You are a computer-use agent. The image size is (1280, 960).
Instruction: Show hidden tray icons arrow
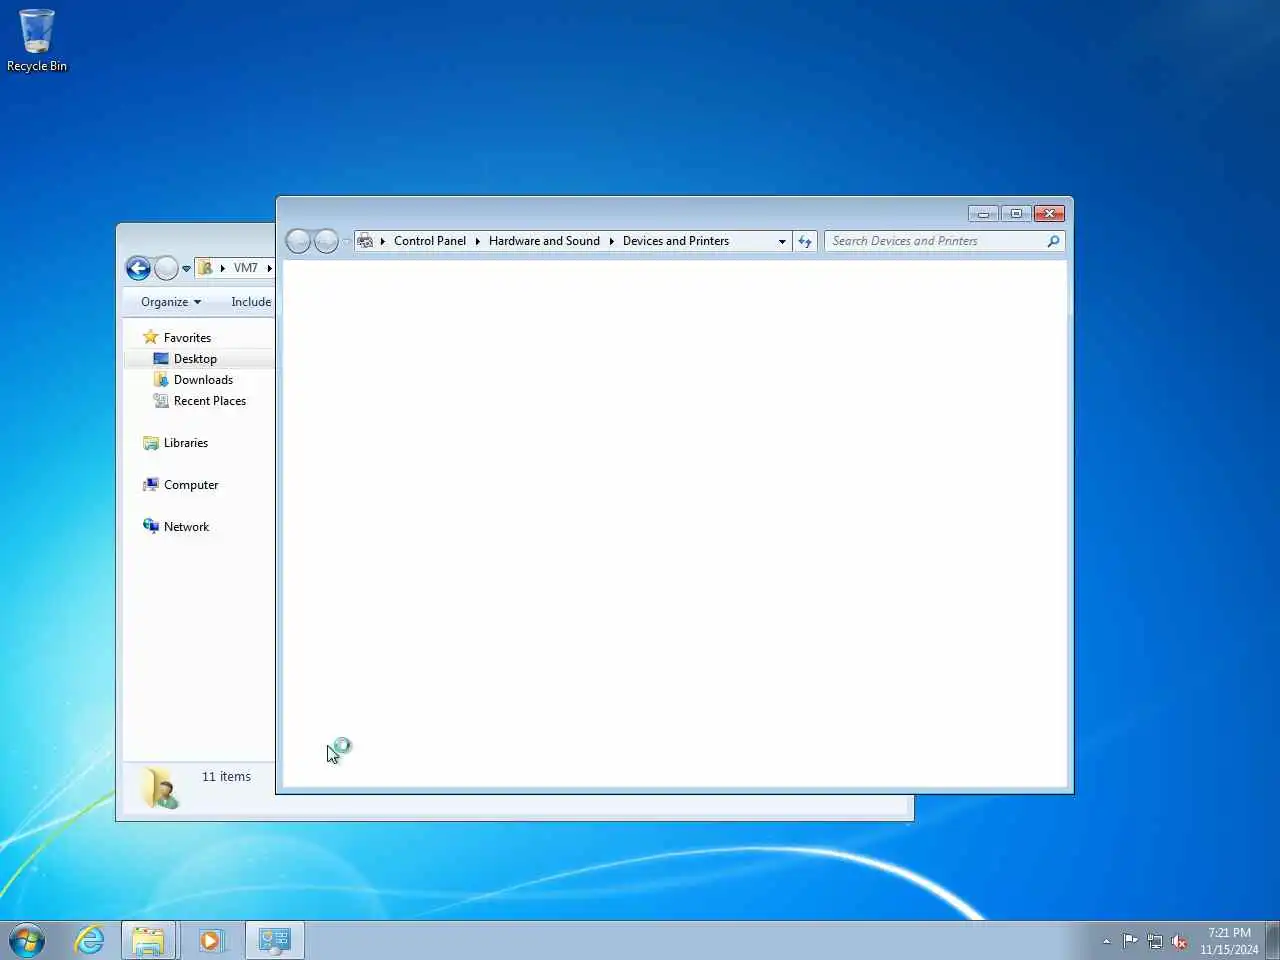tap(1106, 941)
